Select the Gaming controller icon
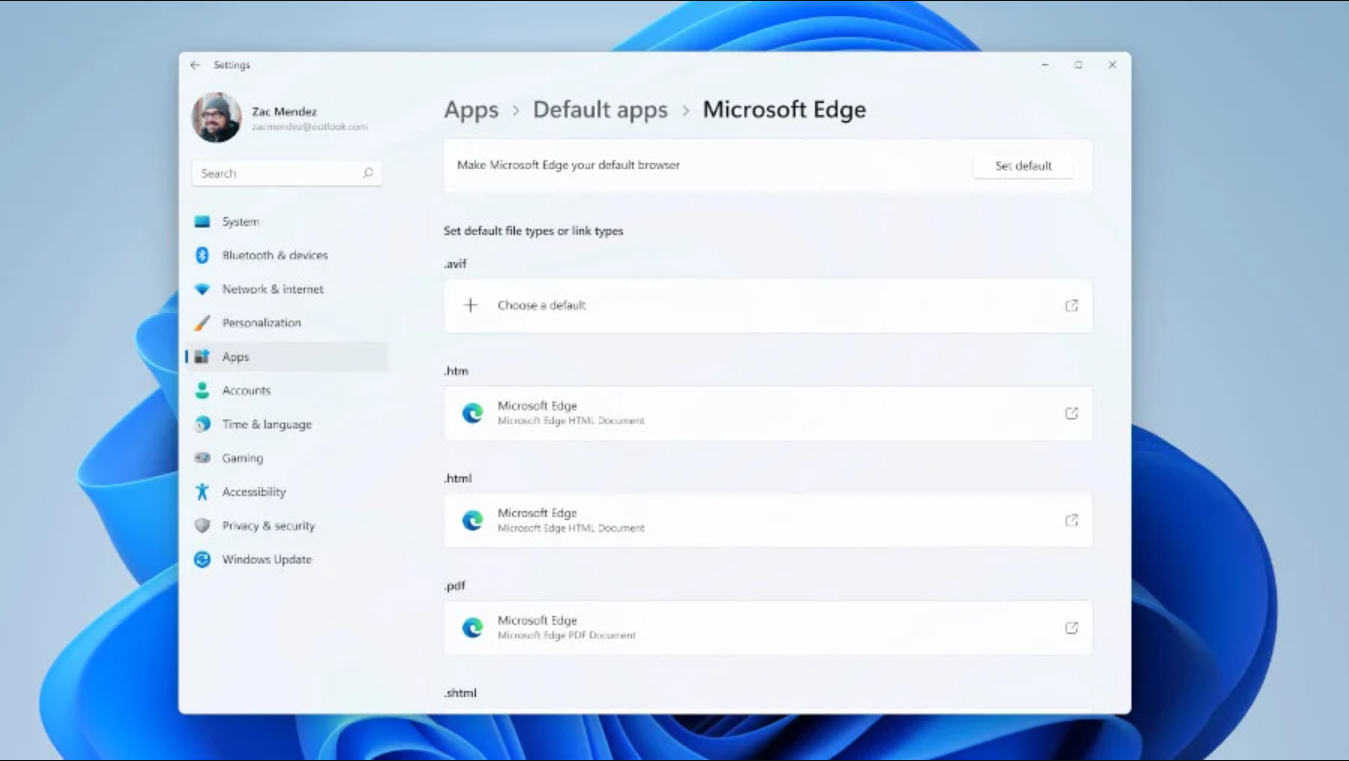Screen dimensions: 1349x761 click(202, 458)
